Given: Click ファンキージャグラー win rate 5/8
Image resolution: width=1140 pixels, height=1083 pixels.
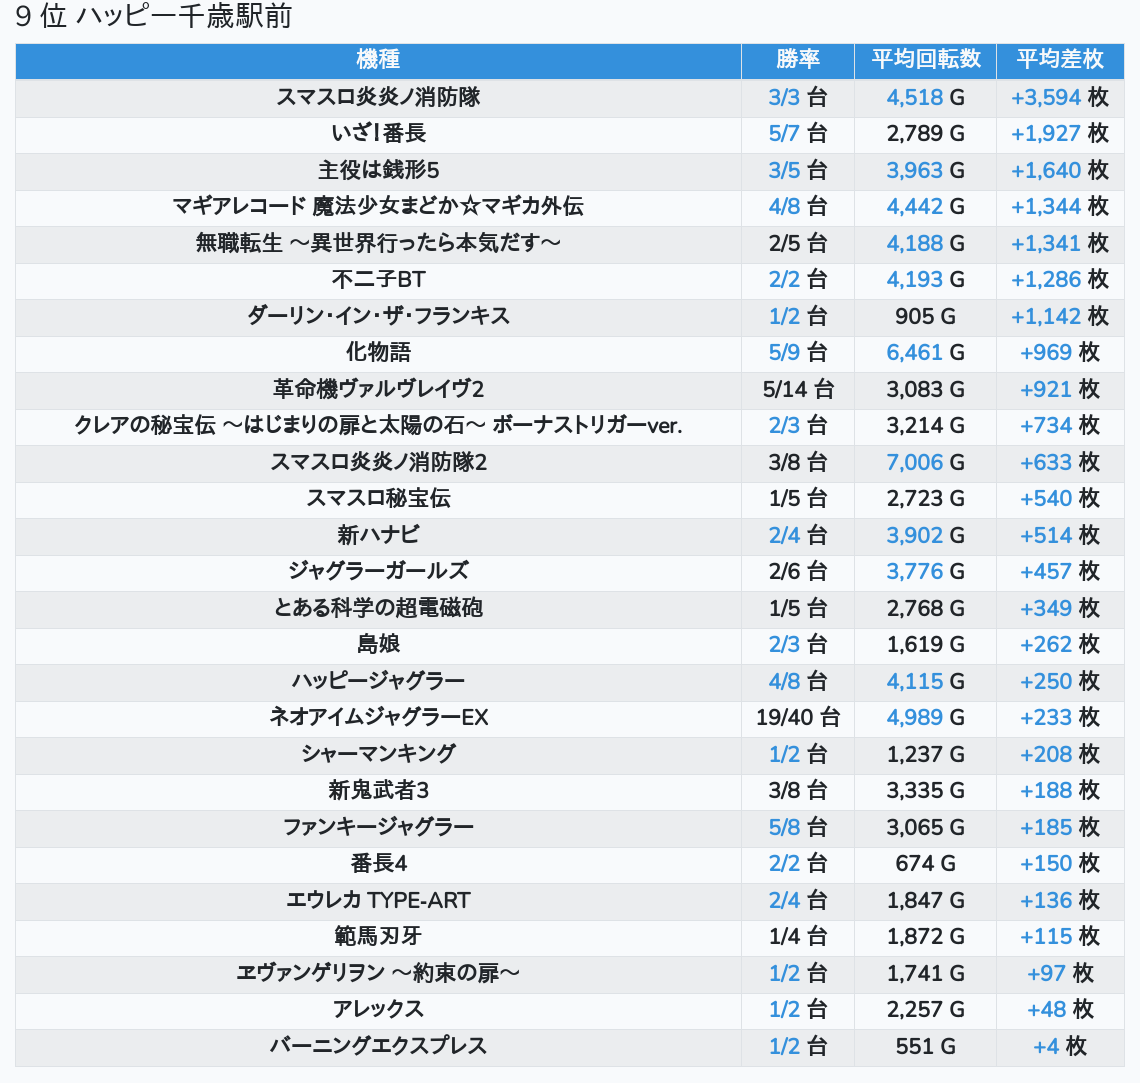Looking at the screenshot, I should tap(784, 828).
